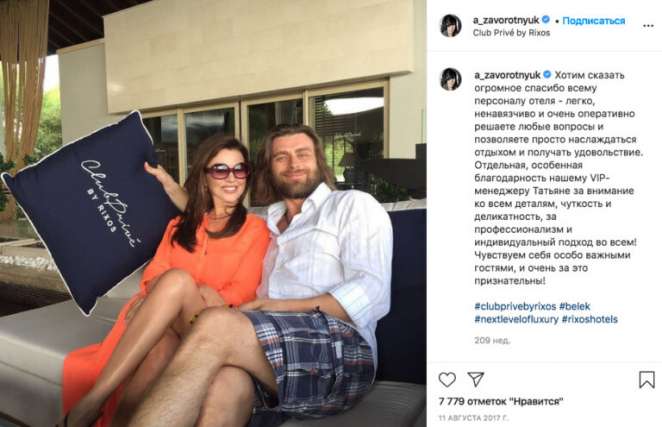Follow the account via Подписаться

[594, 21]
